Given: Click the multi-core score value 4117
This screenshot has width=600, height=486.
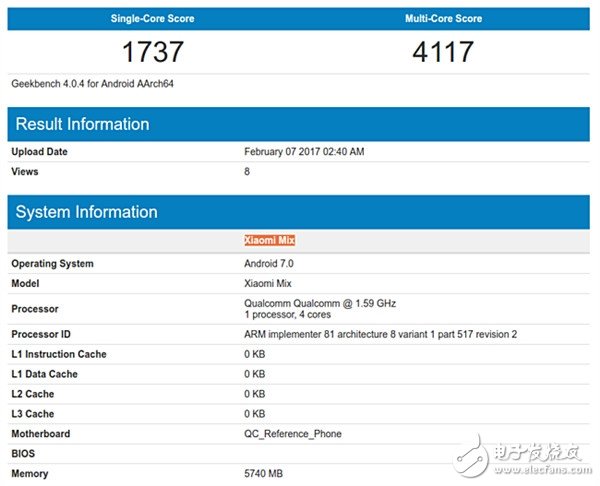Looking at the screenshot, I should 443,53.
